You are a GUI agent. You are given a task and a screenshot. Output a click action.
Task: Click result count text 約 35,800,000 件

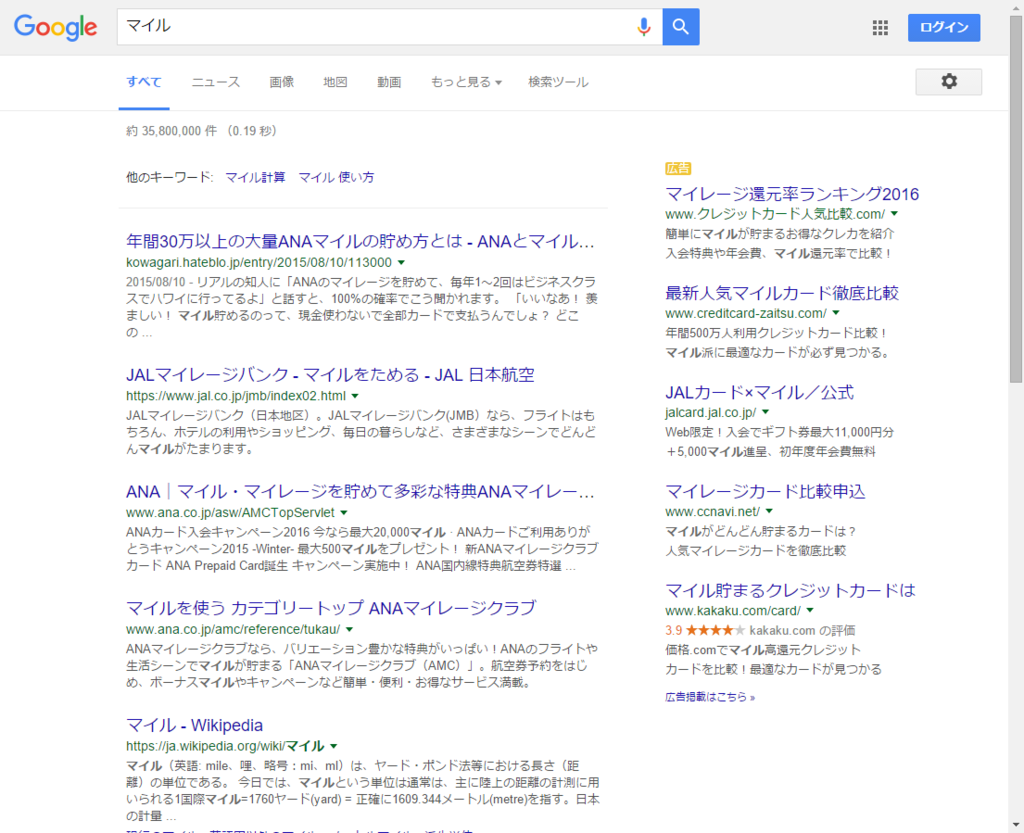tap(172, 131)
